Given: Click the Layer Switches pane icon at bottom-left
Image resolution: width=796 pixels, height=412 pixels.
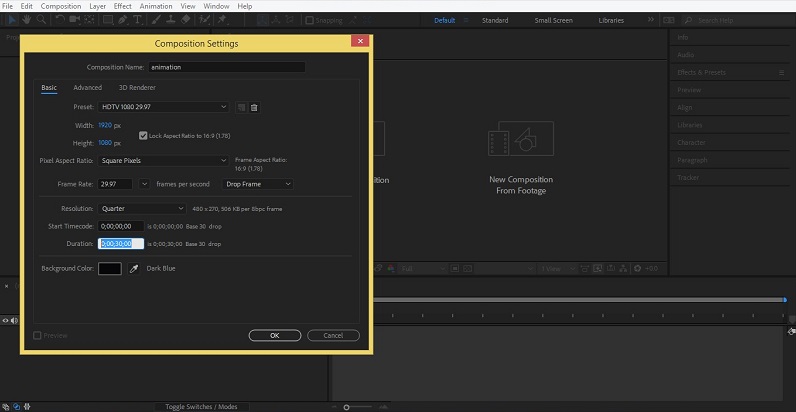Looking at the screenshot, I should (7, 406).
